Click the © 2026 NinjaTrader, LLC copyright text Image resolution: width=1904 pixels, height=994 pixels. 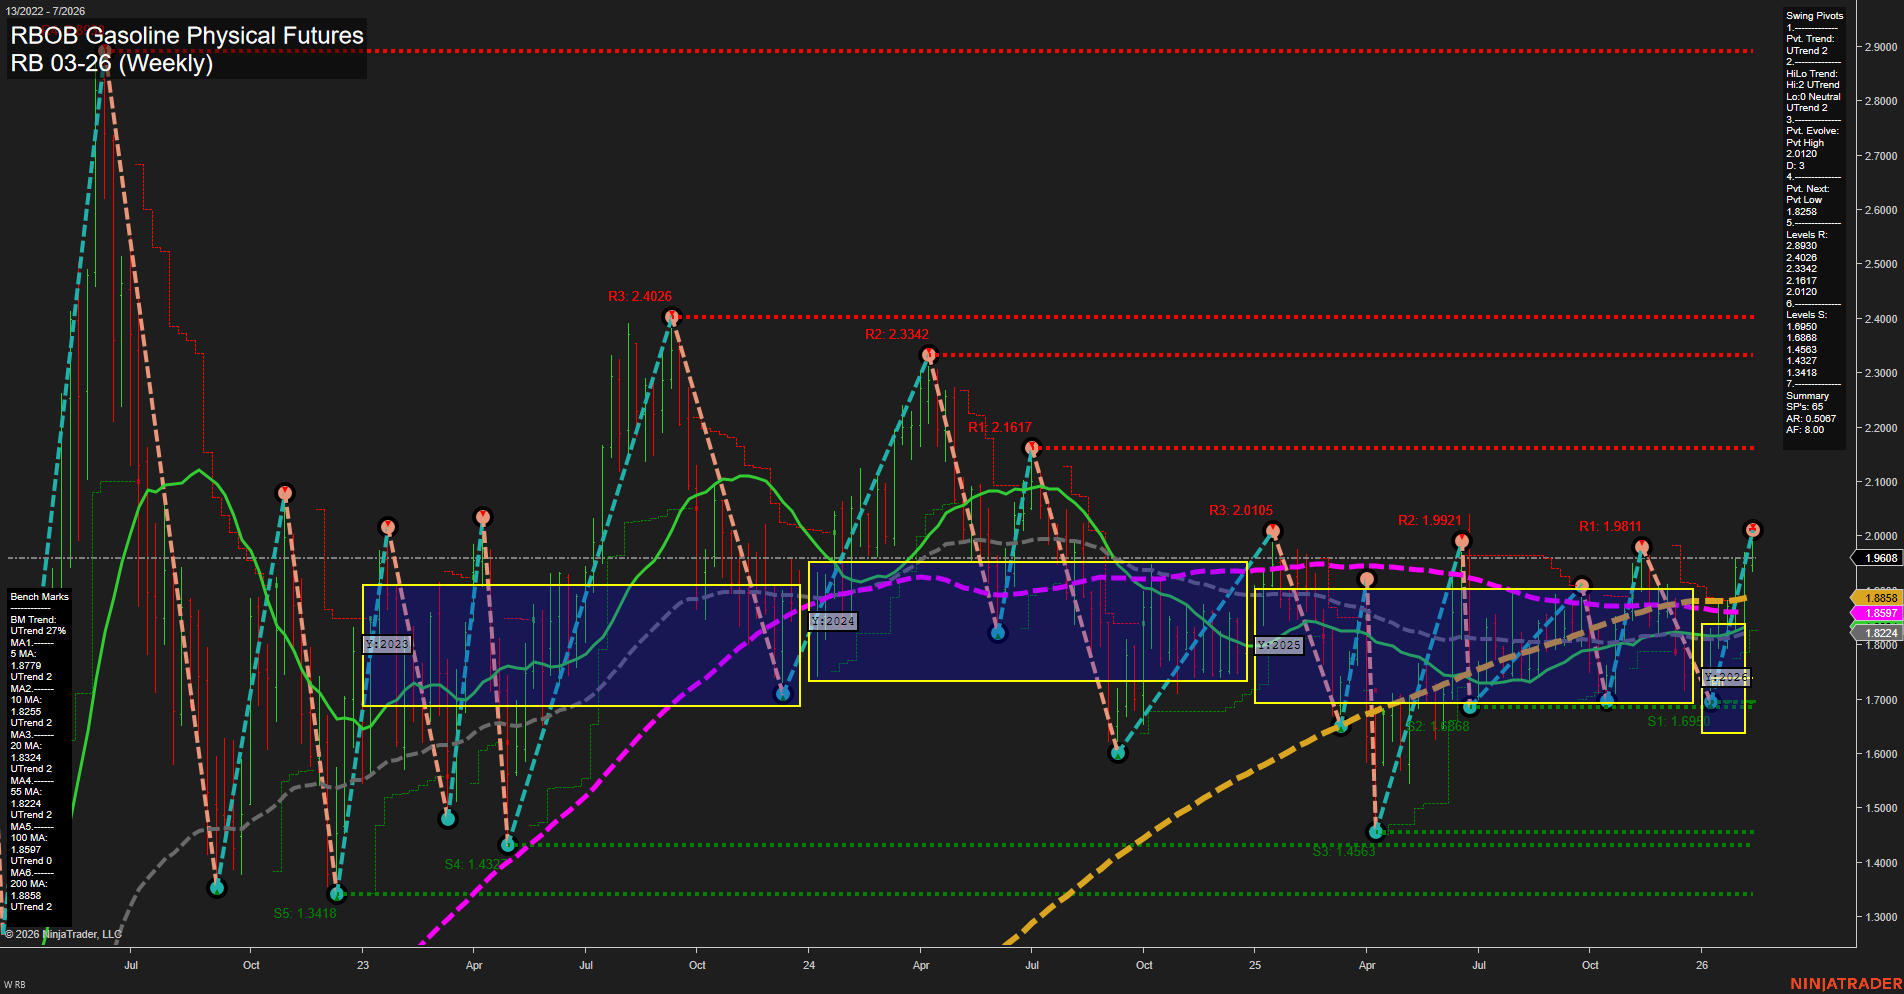(x=62, y=933)
